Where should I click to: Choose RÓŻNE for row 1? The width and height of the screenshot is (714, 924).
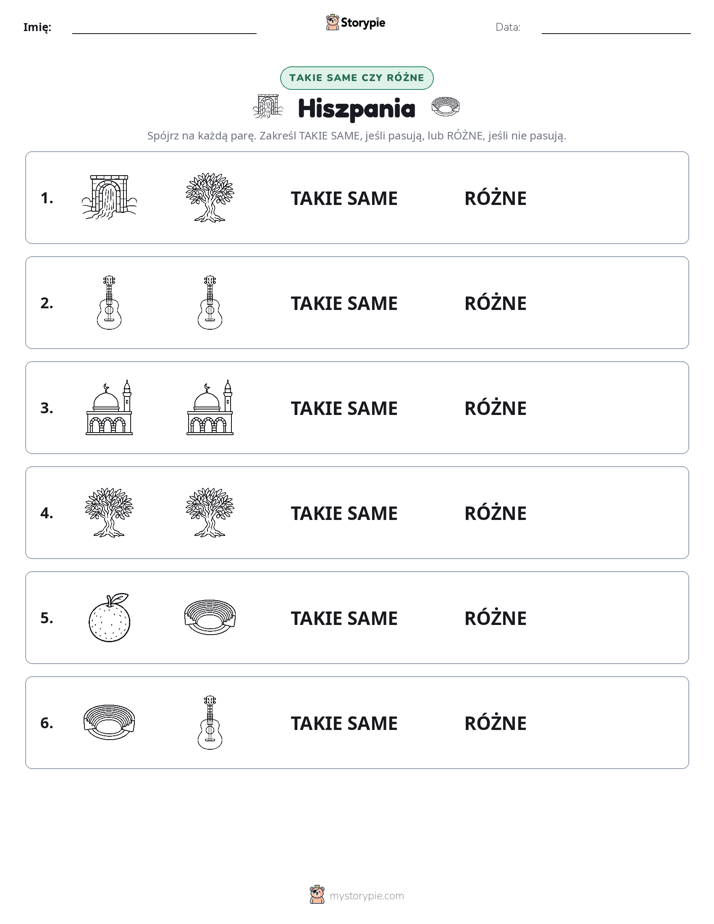[495, 198]
